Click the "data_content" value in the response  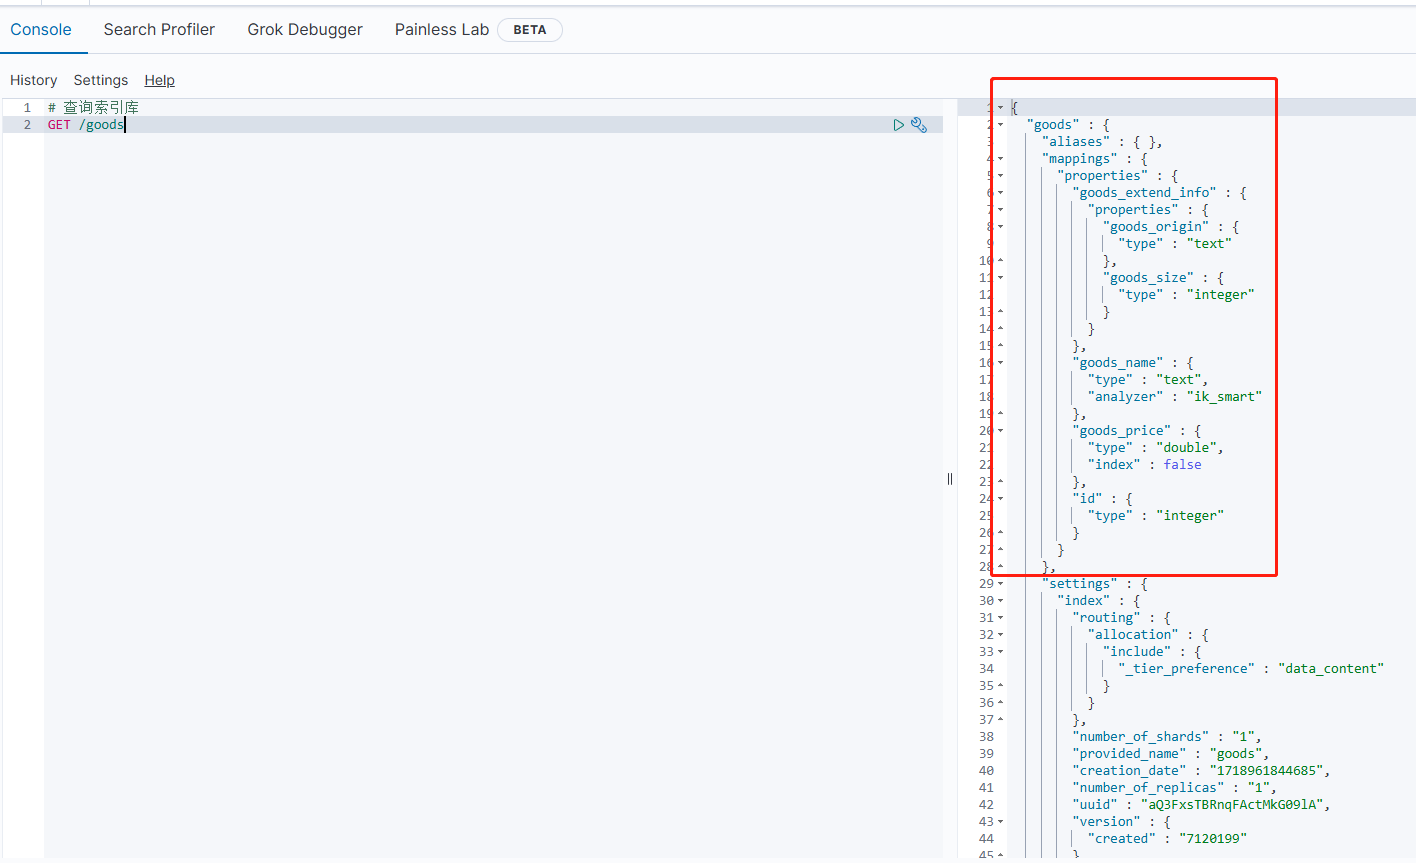(1330, 669)
